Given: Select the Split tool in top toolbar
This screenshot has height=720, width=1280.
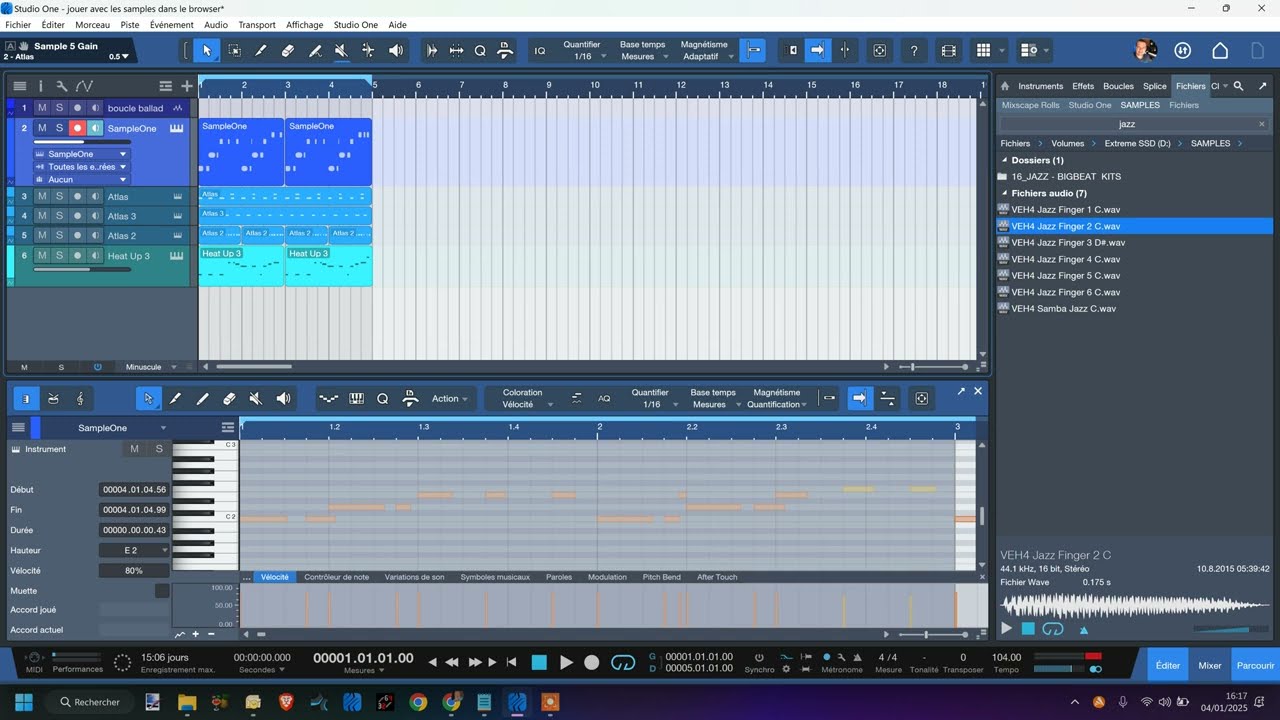Looking at the screenshot, I should click(x=261, y=50).
